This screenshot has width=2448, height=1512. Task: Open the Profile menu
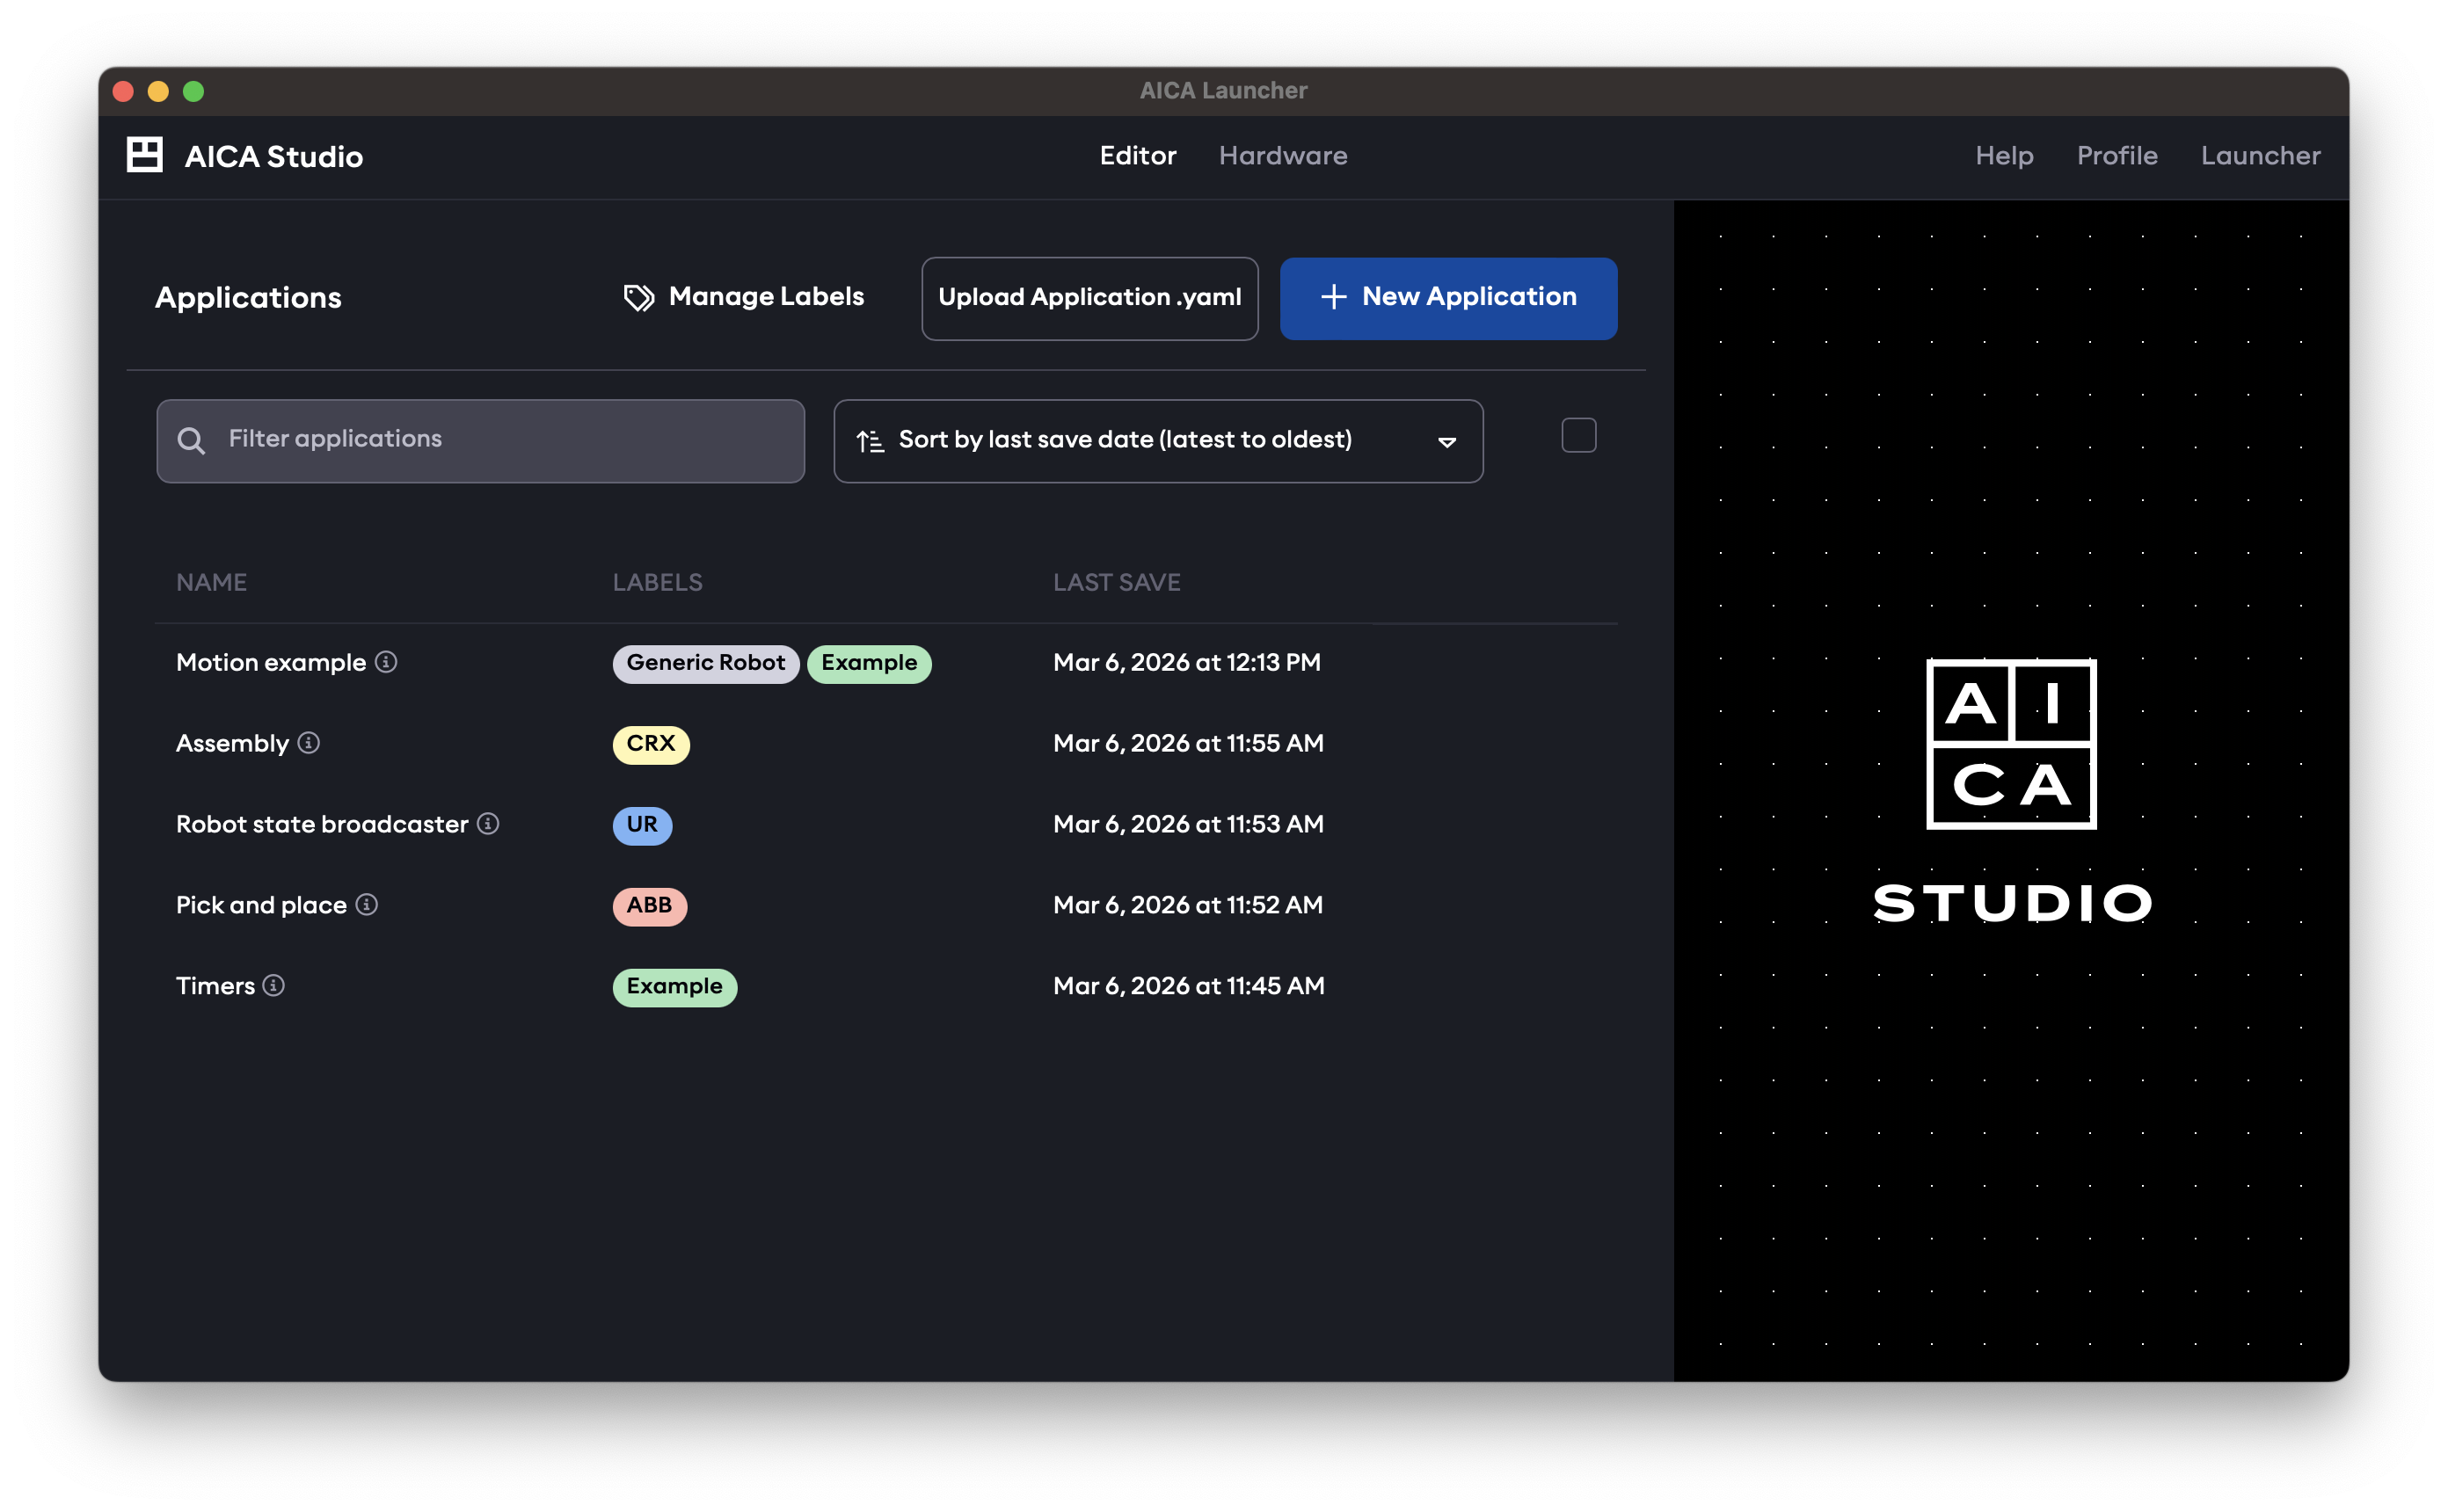tap(2116, 155)
